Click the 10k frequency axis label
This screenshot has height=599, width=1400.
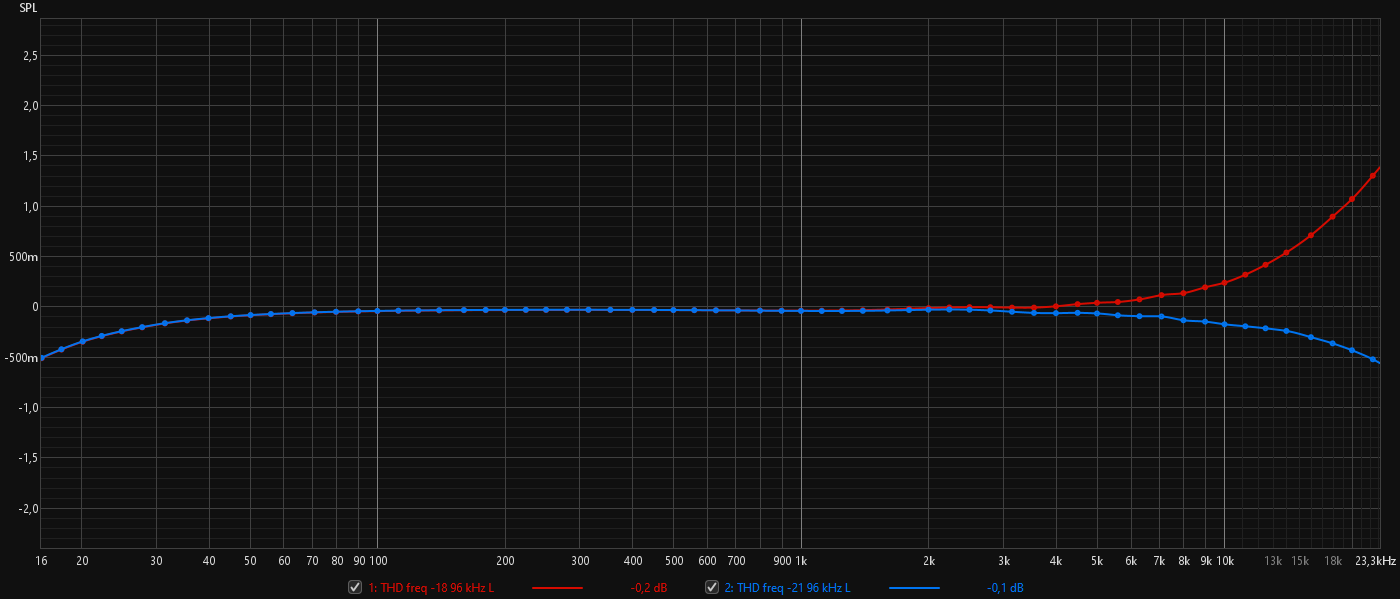pos(1224,561)
